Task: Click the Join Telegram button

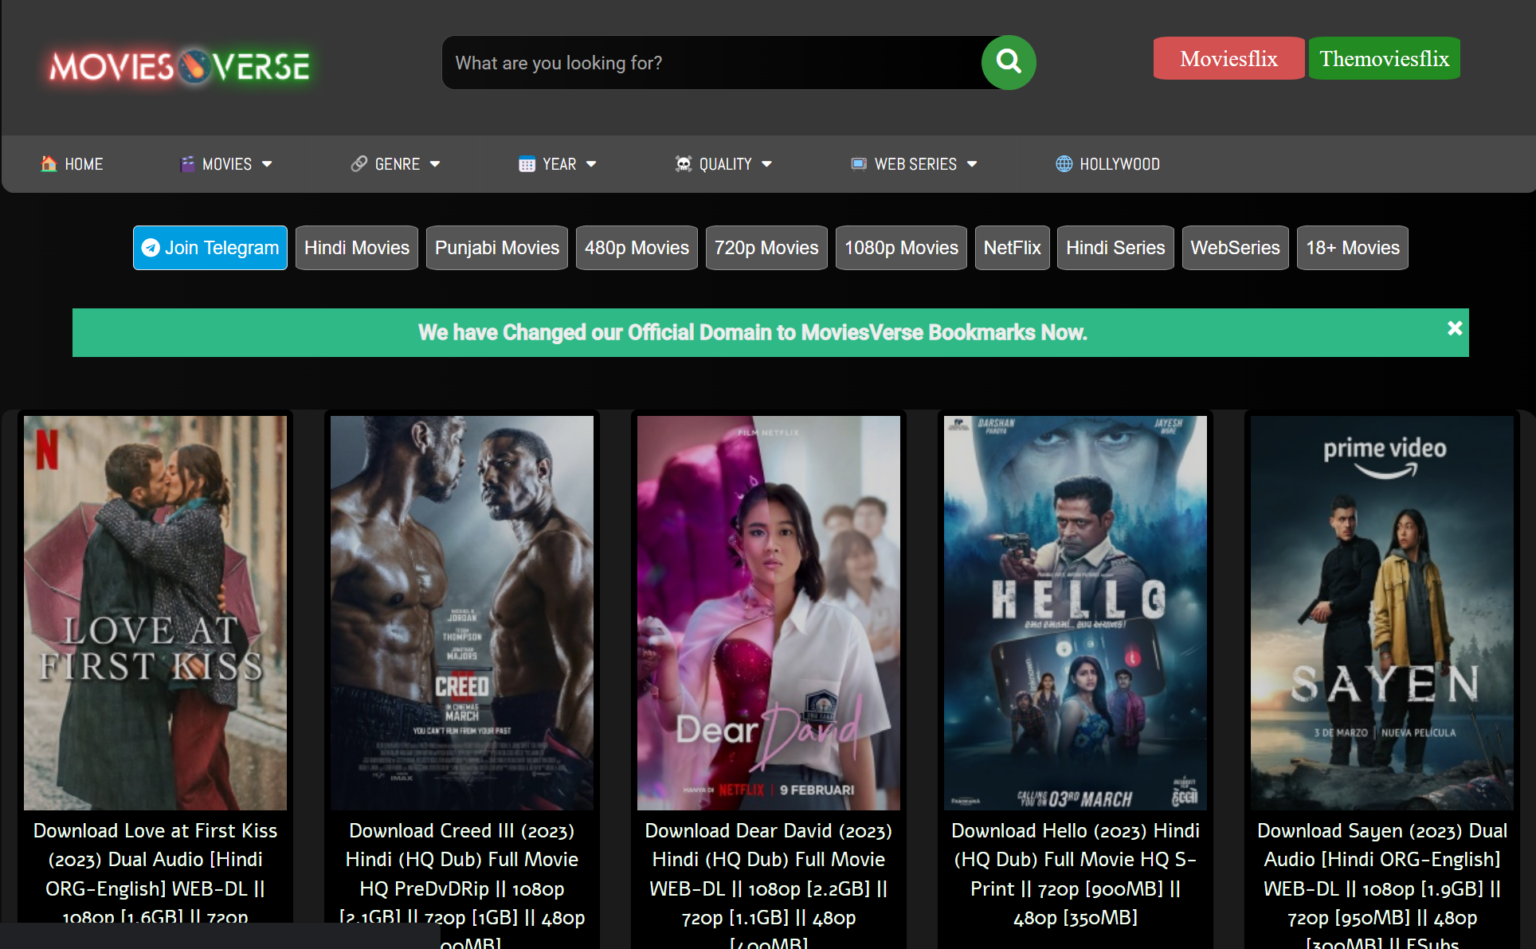Action: click(210, 248)
